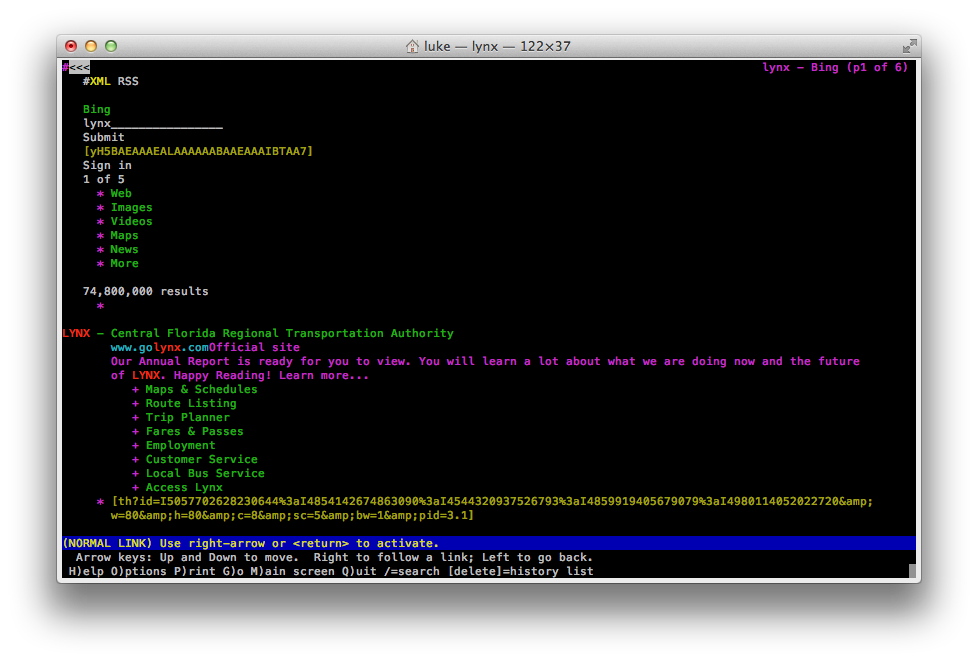This screenshot has height=662, width=978.
Task: Minimize the terminal with the yellow button
Action: click(x=91, y=46)
